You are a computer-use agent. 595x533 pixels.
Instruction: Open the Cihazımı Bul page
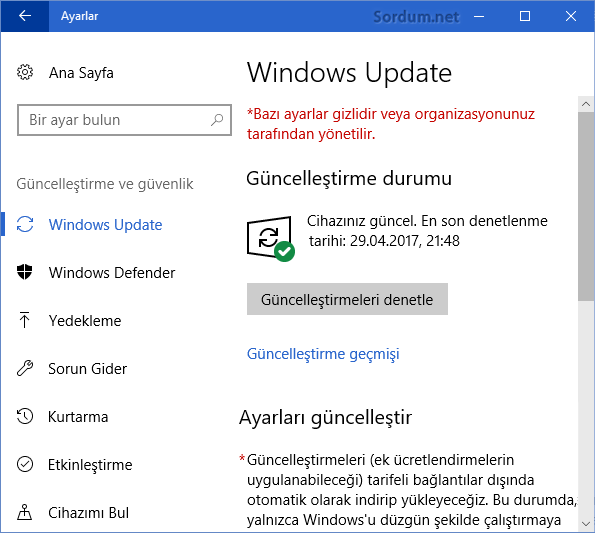[89, 513]
